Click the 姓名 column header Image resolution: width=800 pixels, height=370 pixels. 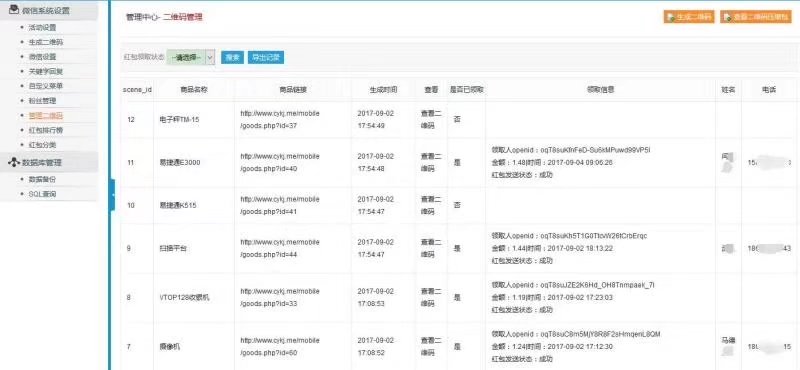tap(728, 89)
